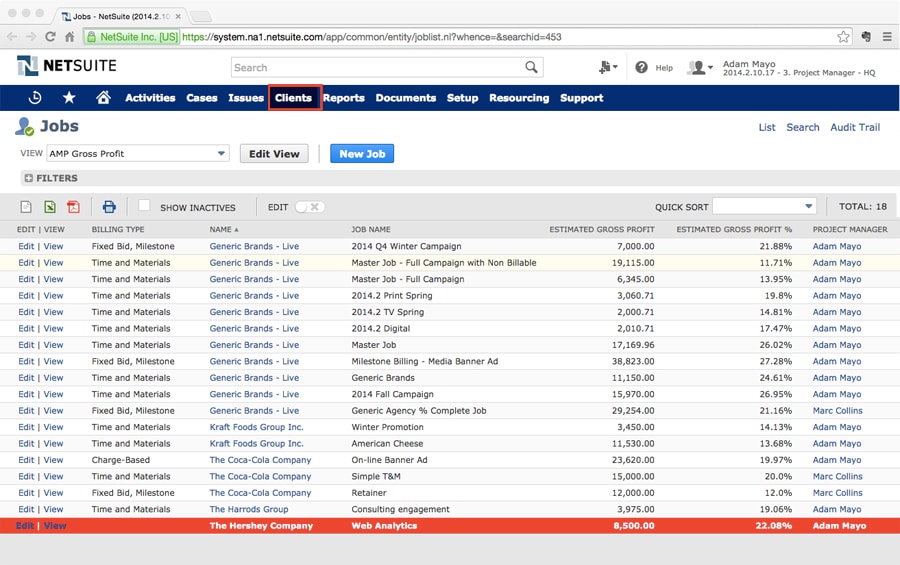Image resolution: width=900 pixels, height=565 pixels.
Task: Toggle the inline Edit switch
Action: 309,207
